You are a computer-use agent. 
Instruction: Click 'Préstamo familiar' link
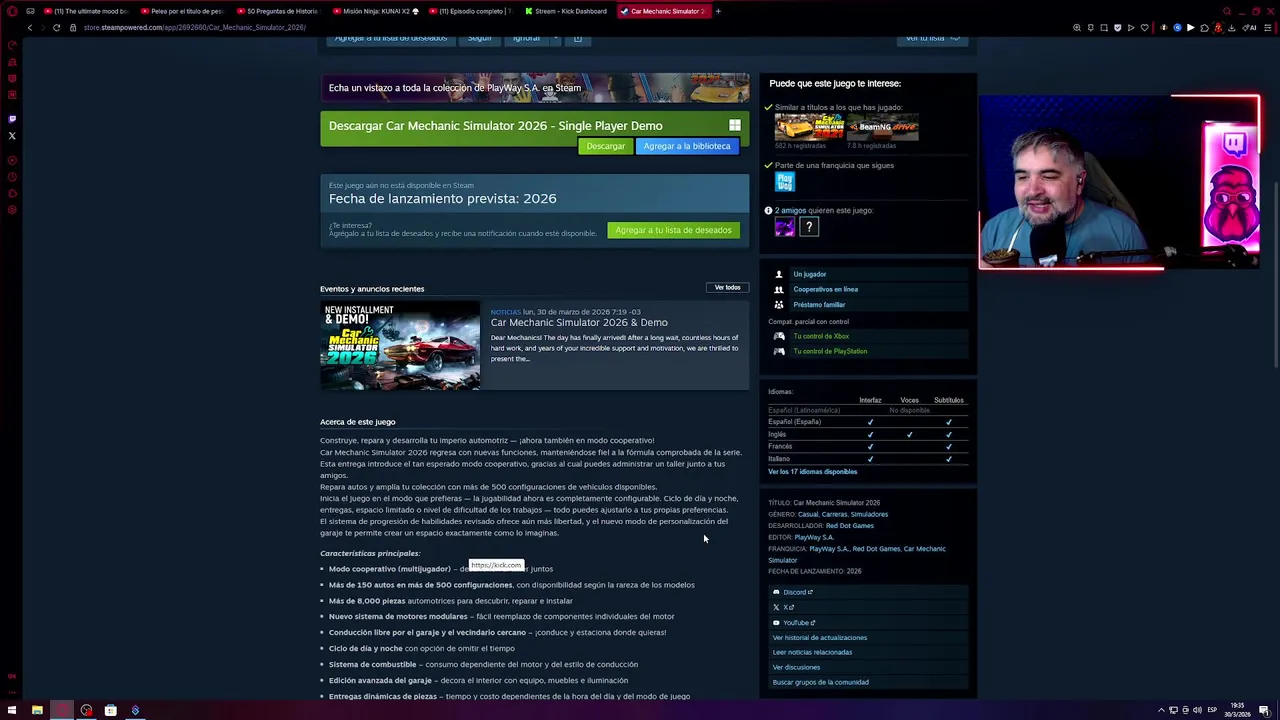(x=819, y=304)
